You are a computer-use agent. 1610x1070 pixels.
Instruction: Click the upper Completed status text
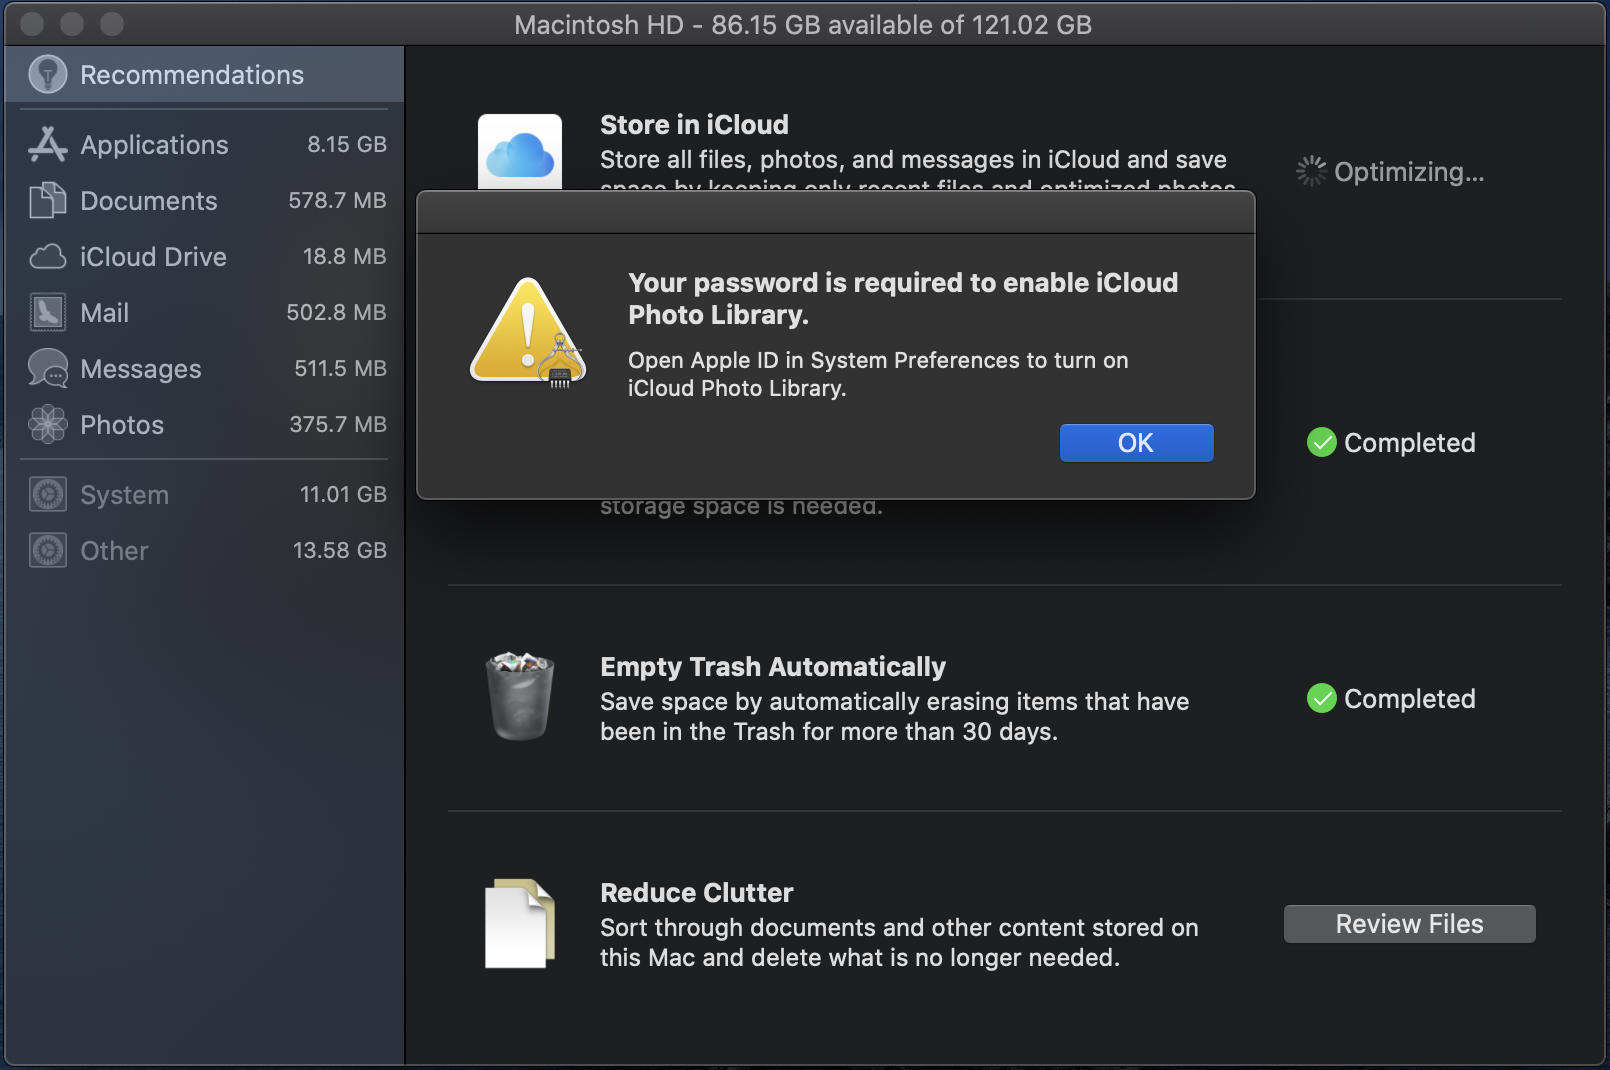(x=1410, y=443)
